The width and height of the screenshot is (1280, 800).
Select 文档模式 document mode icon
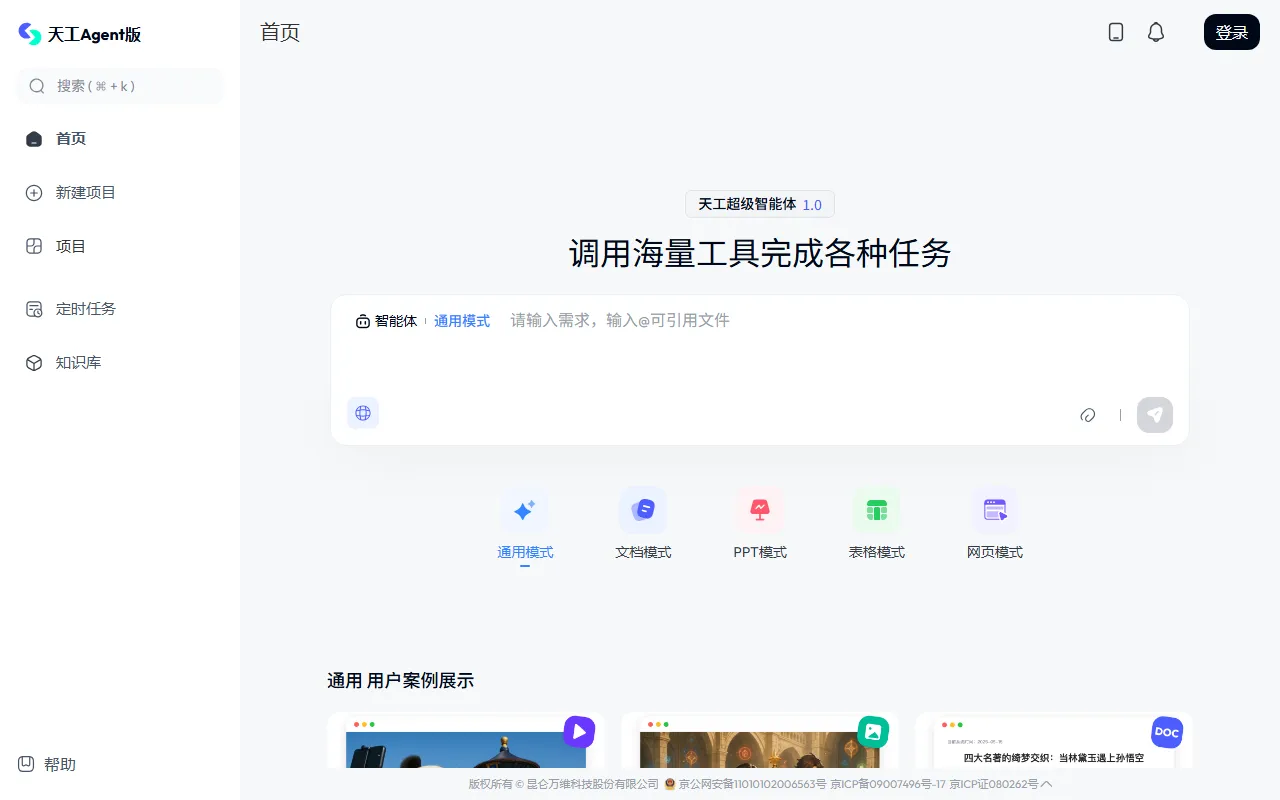click(643, 511)
